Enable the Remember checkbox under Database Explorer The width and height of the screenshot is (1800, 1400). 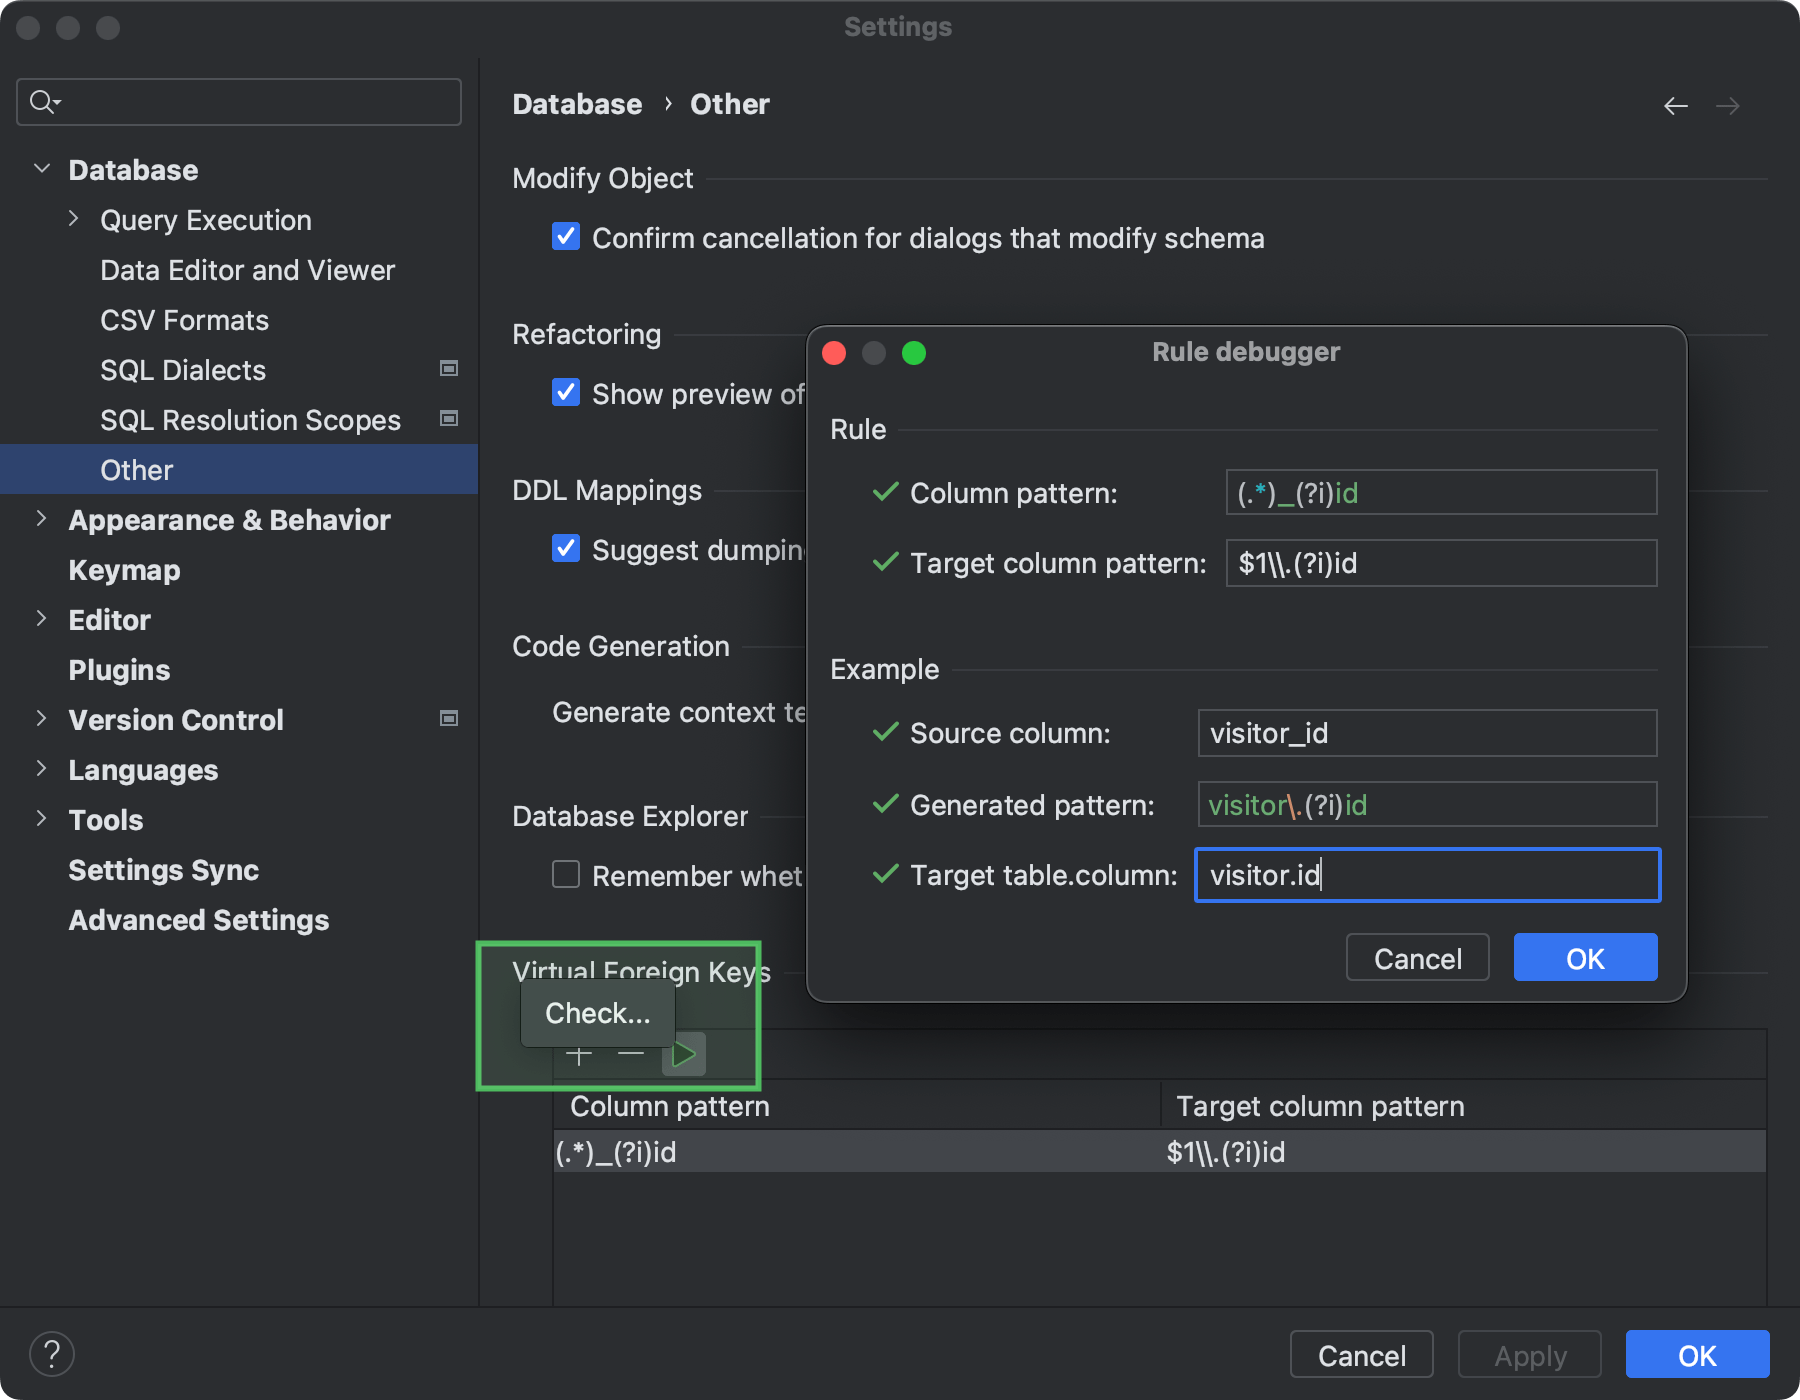tap(566, 874)
